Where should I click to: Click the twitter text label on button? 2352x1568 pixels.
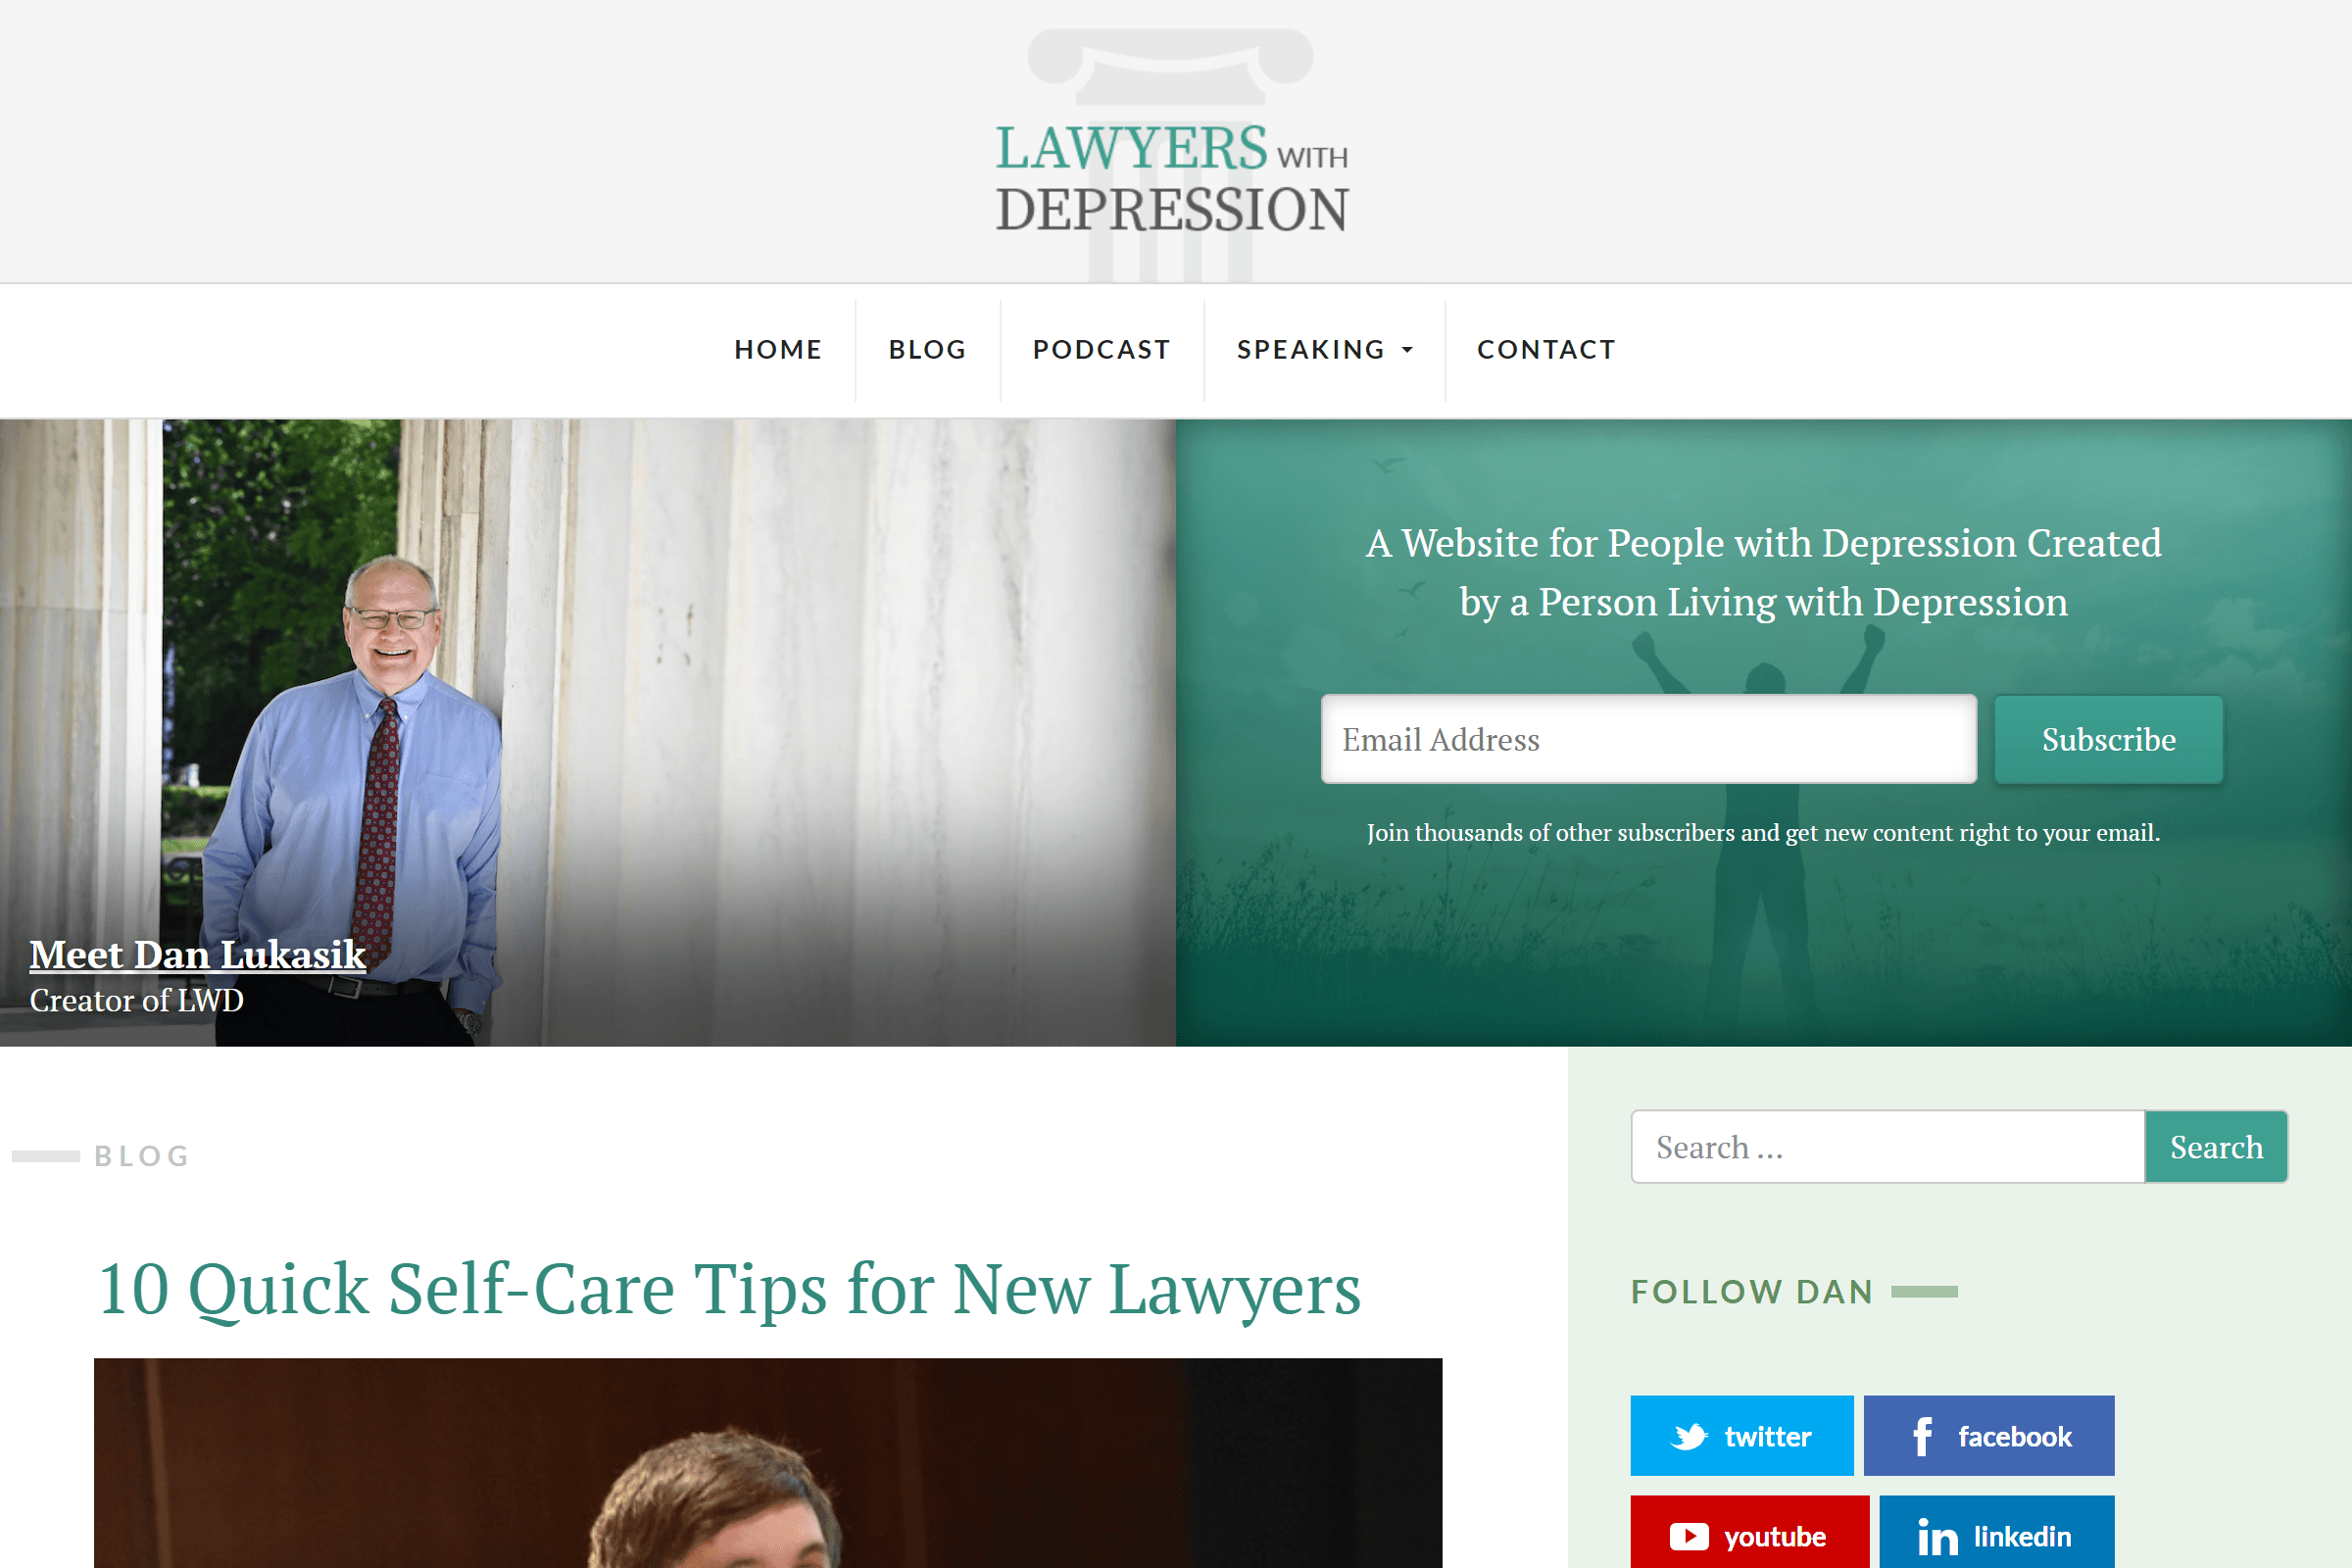coord(1767,1436)
